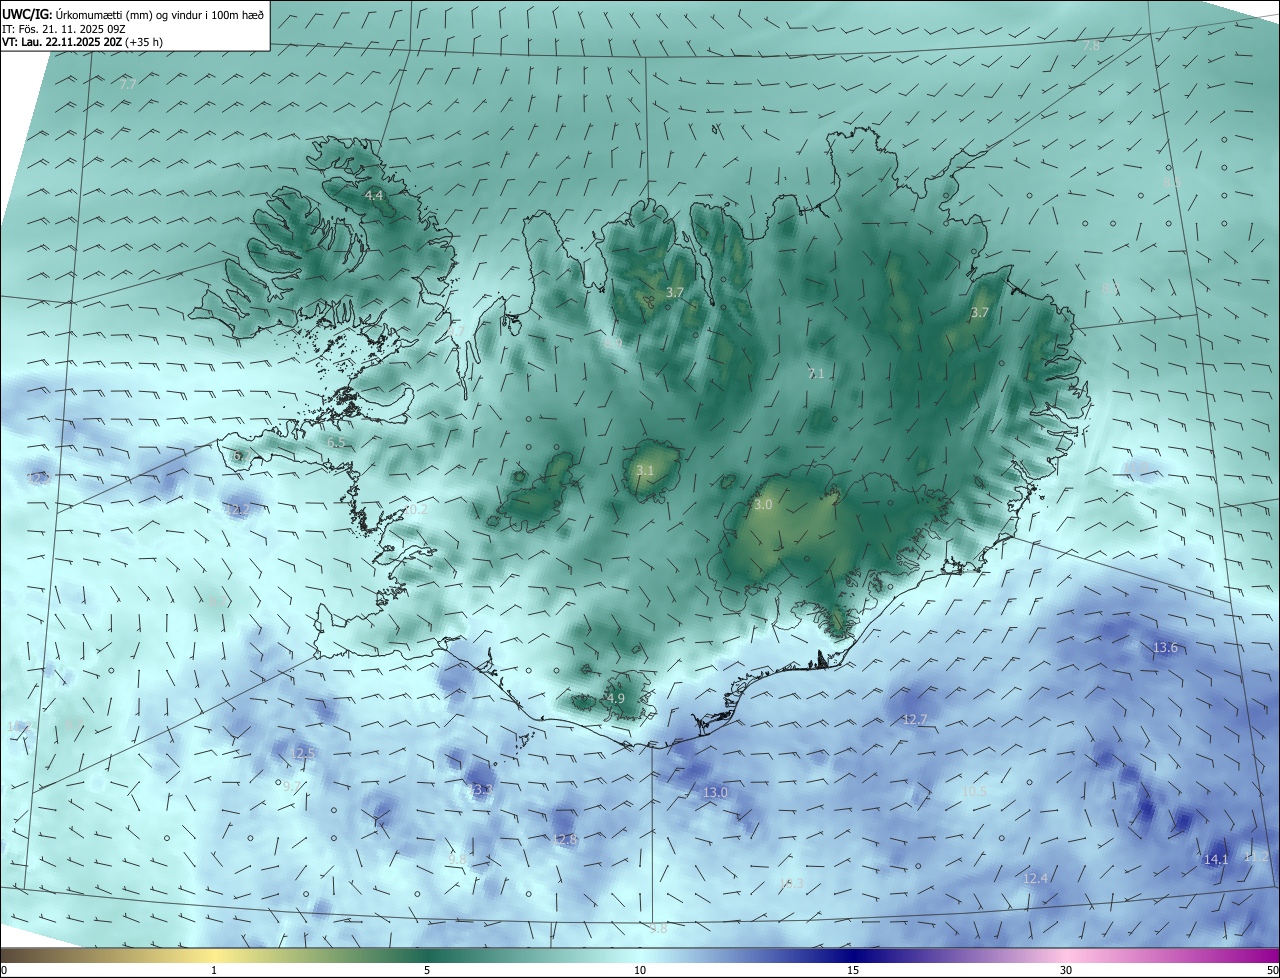Click the 4.9 value near the south coast
The width and height of the screenshot is (1280, 978).
[x=616, y=699]
